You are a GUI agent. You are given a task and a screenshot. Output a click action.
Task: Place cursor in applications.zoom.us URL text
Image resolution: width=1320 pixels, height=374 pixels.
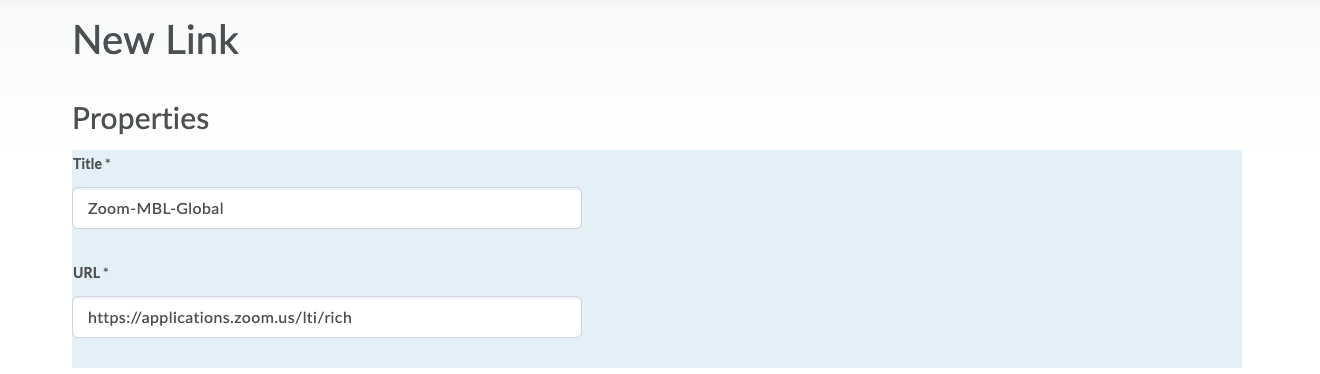click(220, 317)
